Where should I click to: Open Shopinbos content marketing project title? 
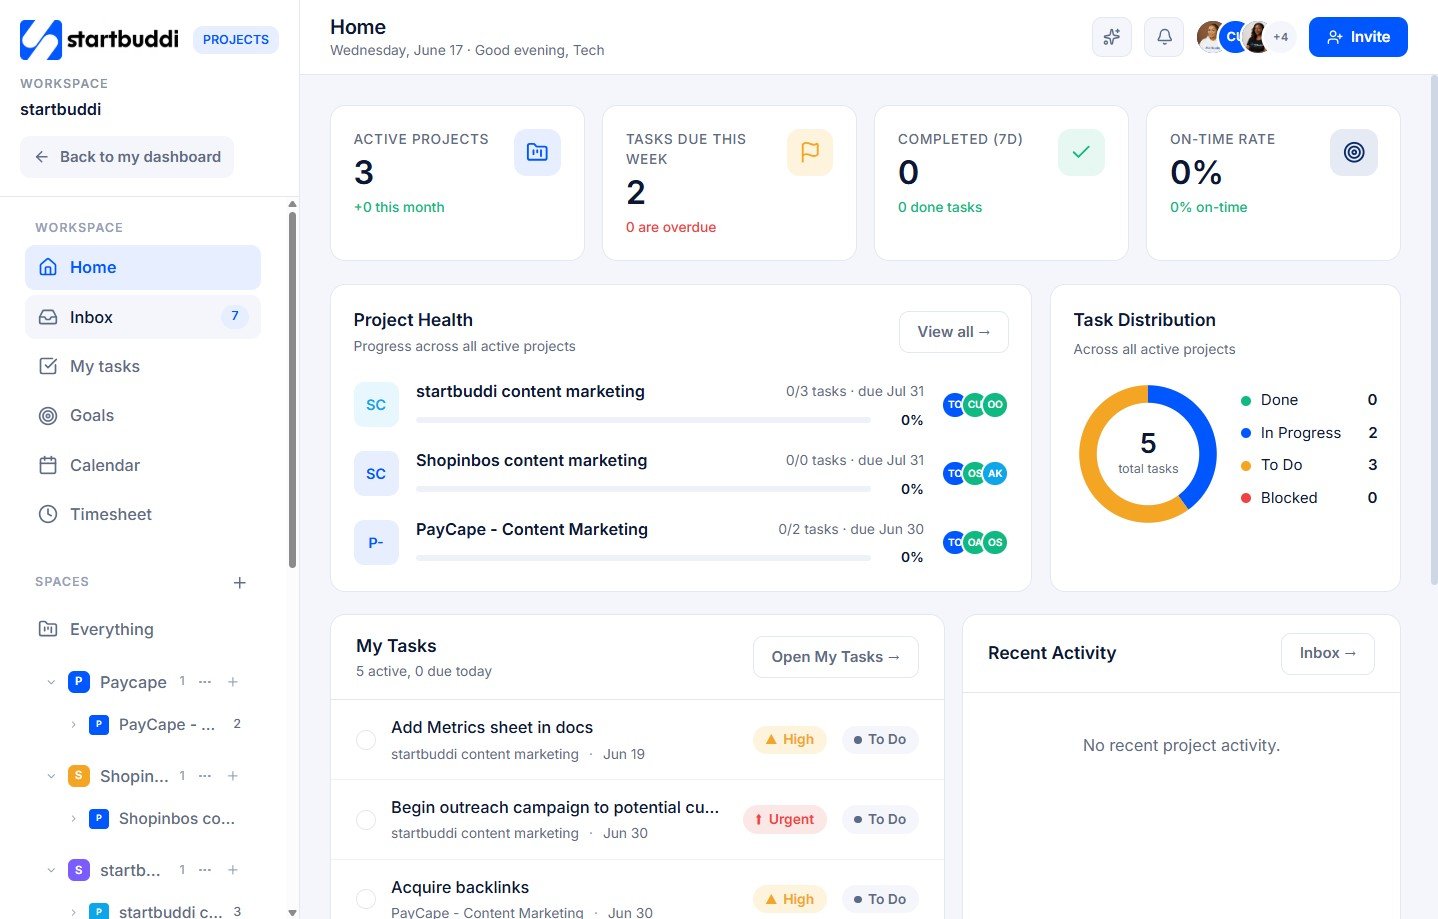(x=532, y=460)
